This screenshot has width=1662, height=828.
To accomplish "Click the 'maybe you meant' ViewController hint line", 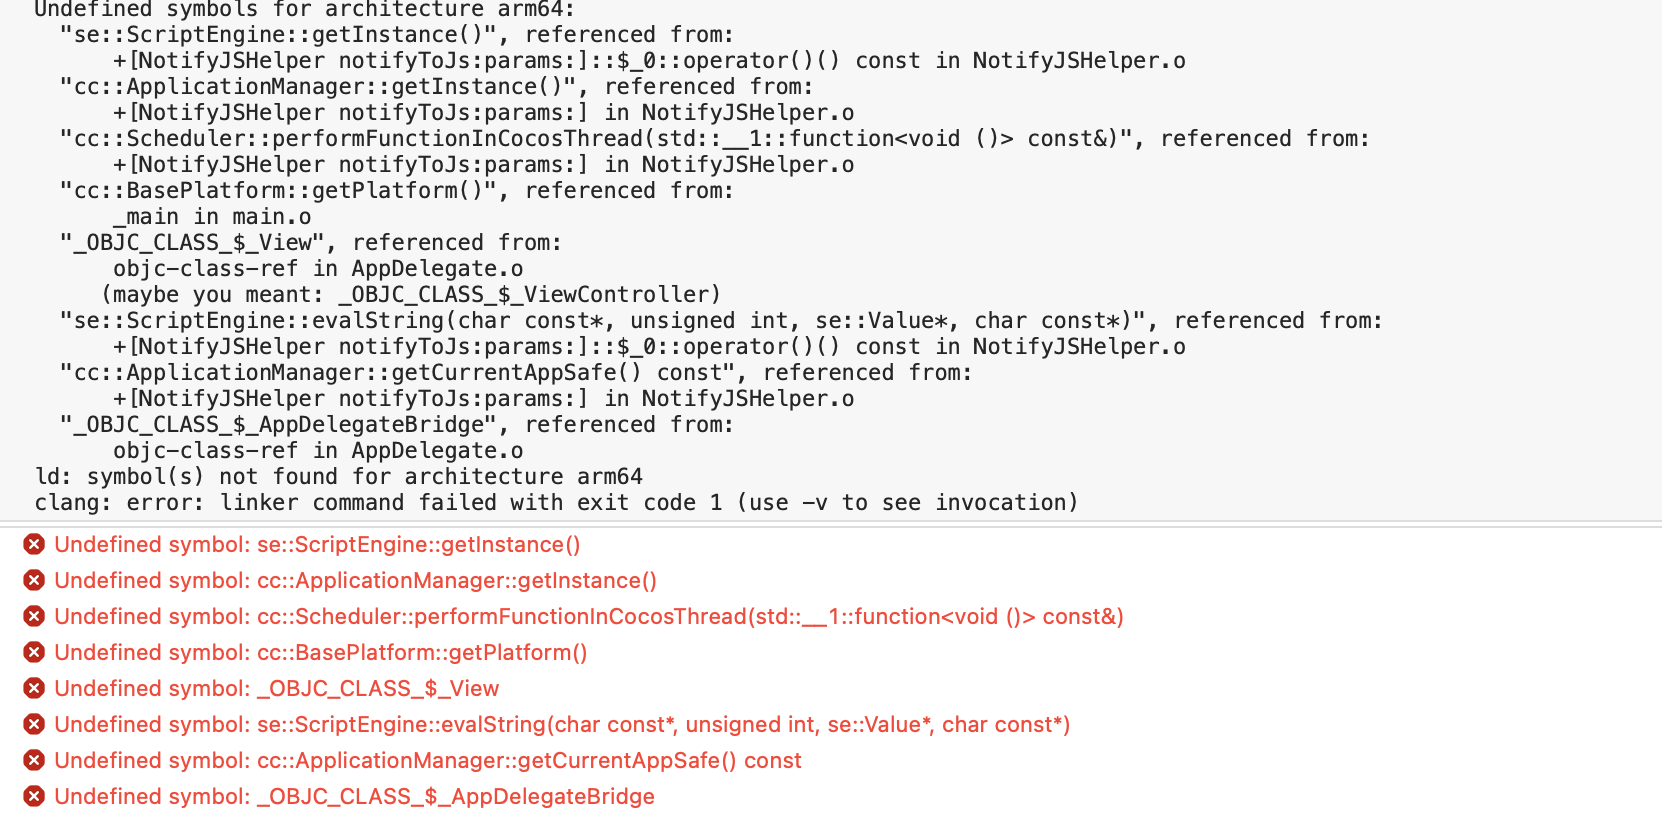I will coord(411,294).
